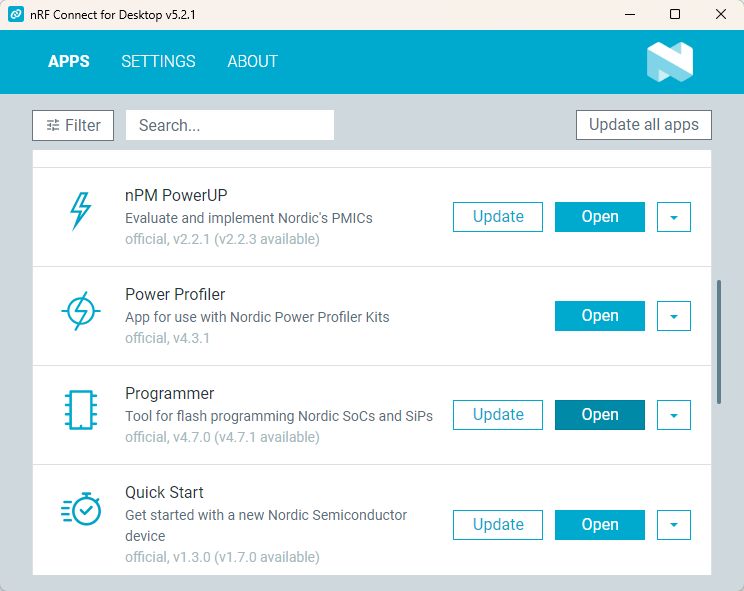Update the Quick Start app
744x591 pixels.
click(x=498, y=525)
